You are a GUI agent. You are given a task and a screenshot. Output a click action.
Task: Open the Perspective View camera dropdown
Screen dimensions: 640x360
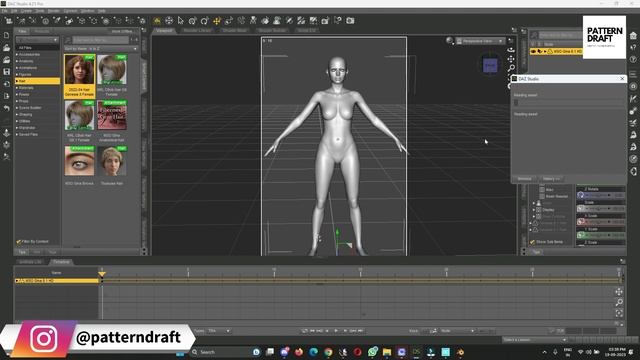(x=480, y=41)
